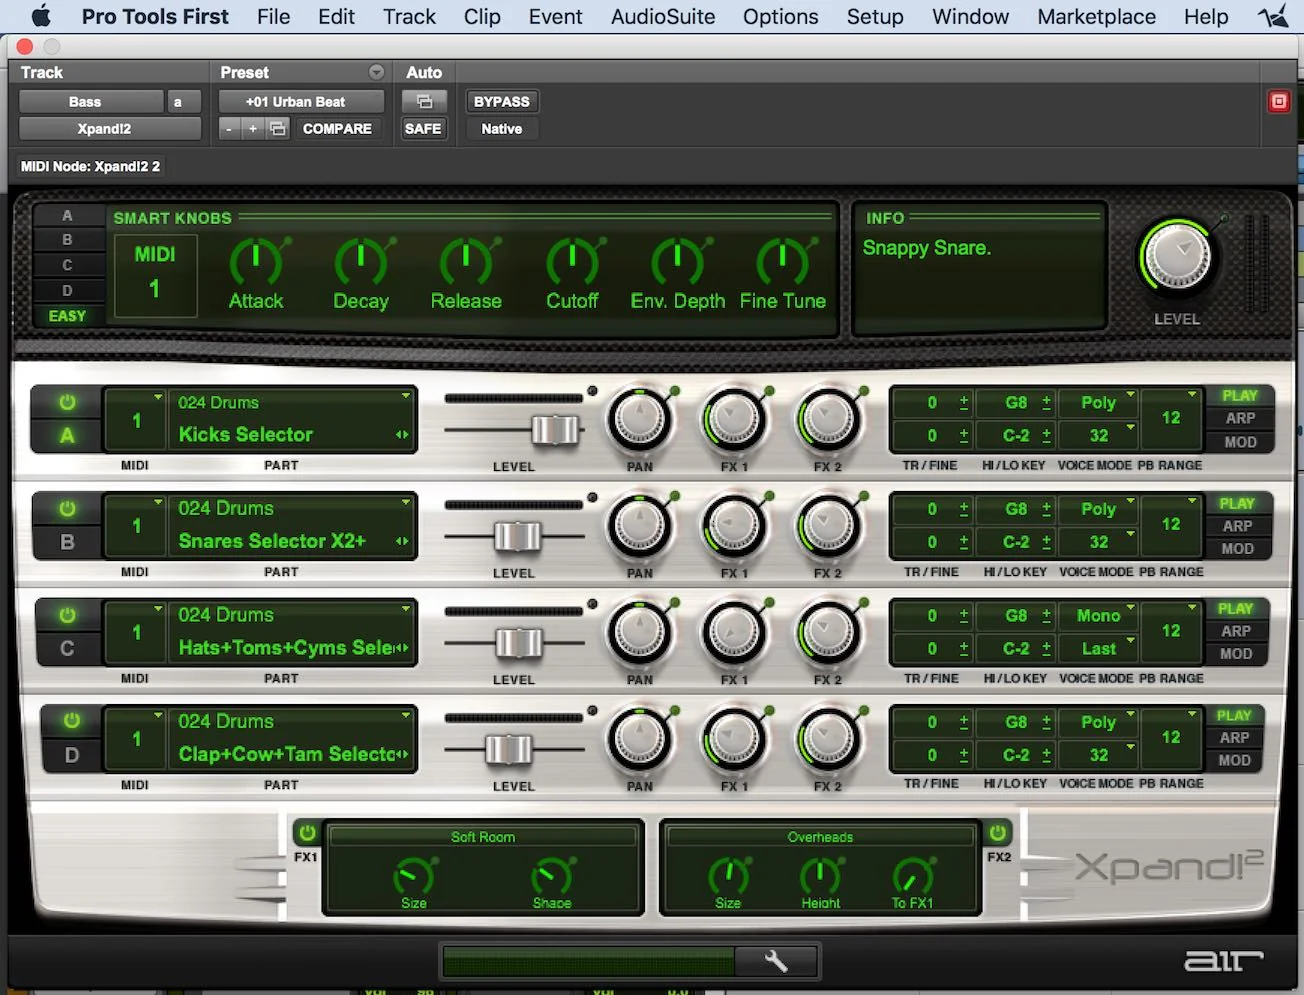Image resolution: width=1304 pixels, height=995 pixels.
Task: Open the +01 Urban Beat preset list
Action: point(301,102)
